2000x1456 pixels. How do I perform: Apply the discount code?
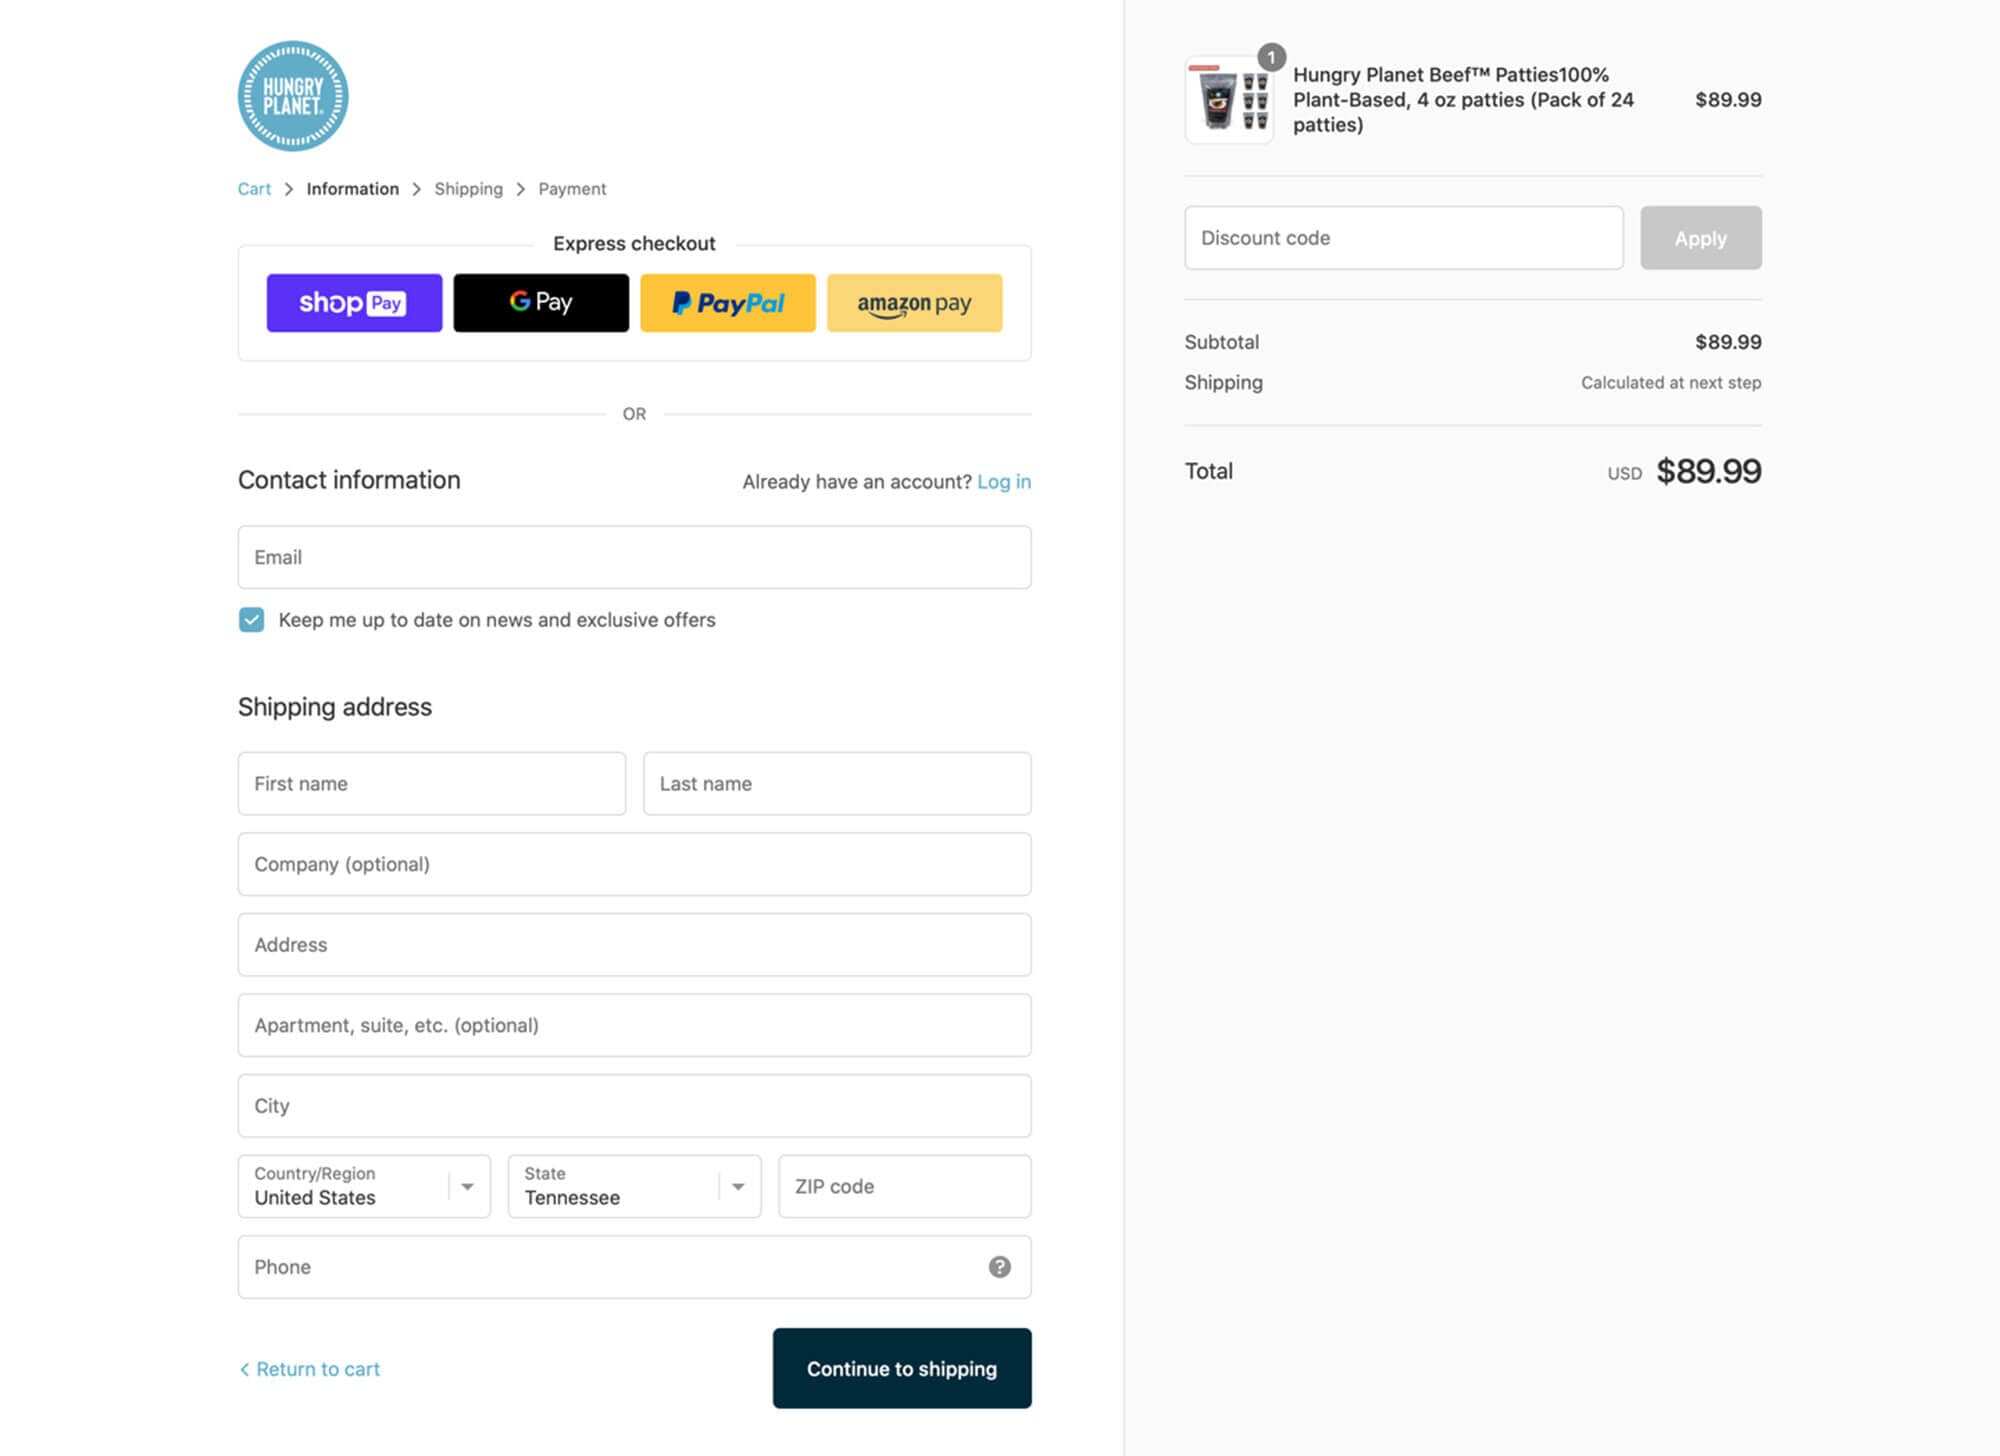pyautogui.click(x=1700, y=238)
